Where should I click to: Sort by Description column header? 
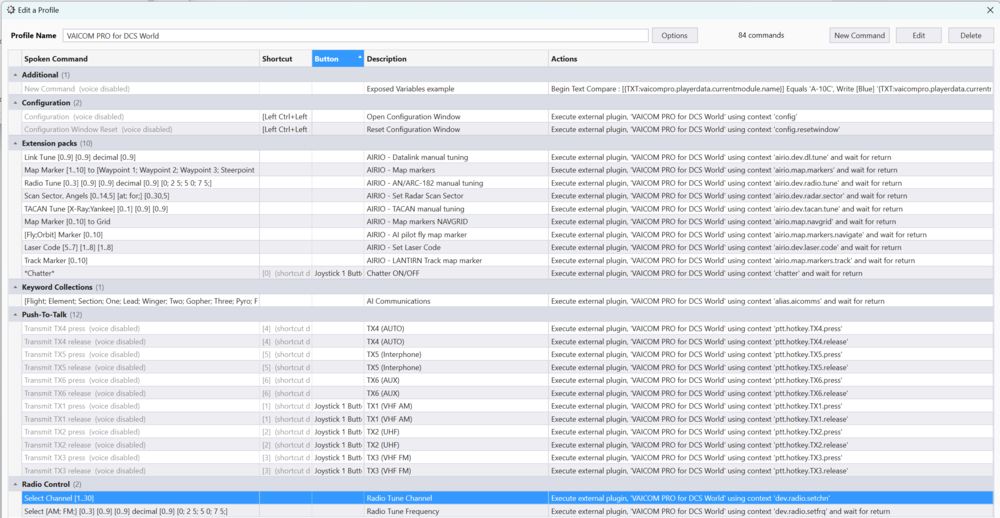click(x=456, y=59)
